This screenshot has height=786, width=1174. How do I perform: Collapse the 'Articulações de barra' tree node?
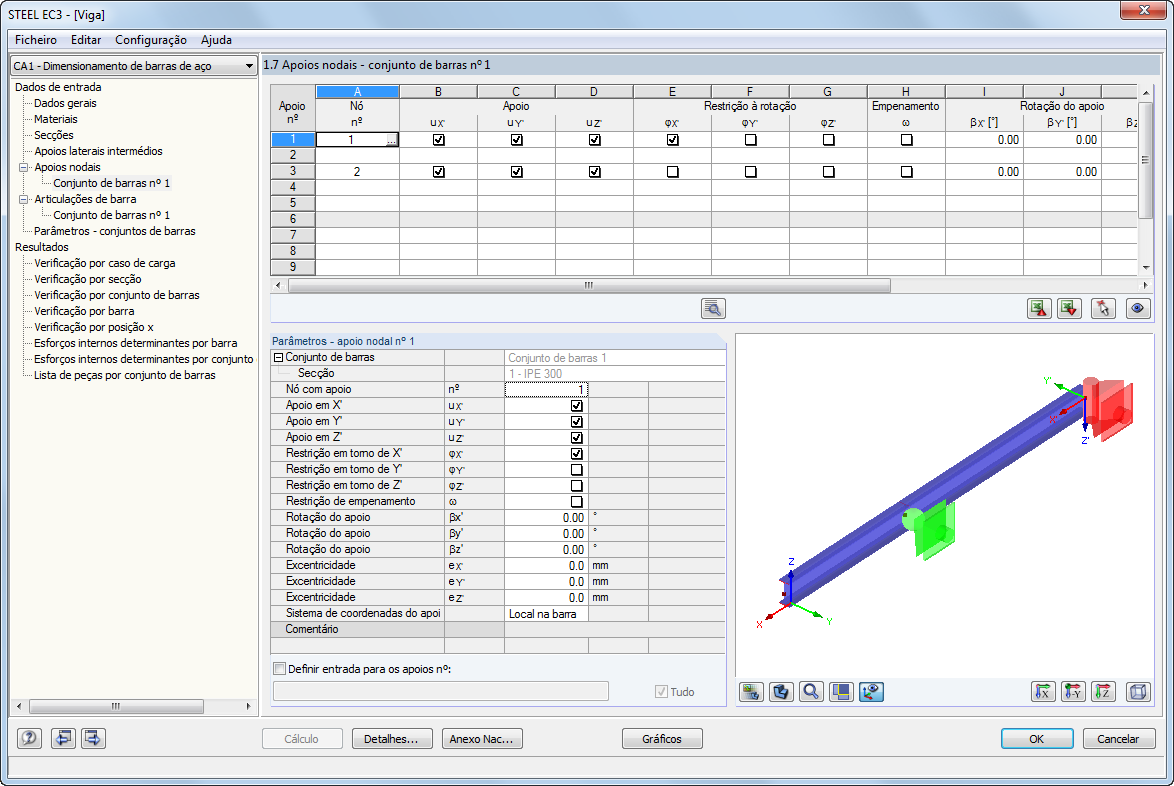[23, 199]
